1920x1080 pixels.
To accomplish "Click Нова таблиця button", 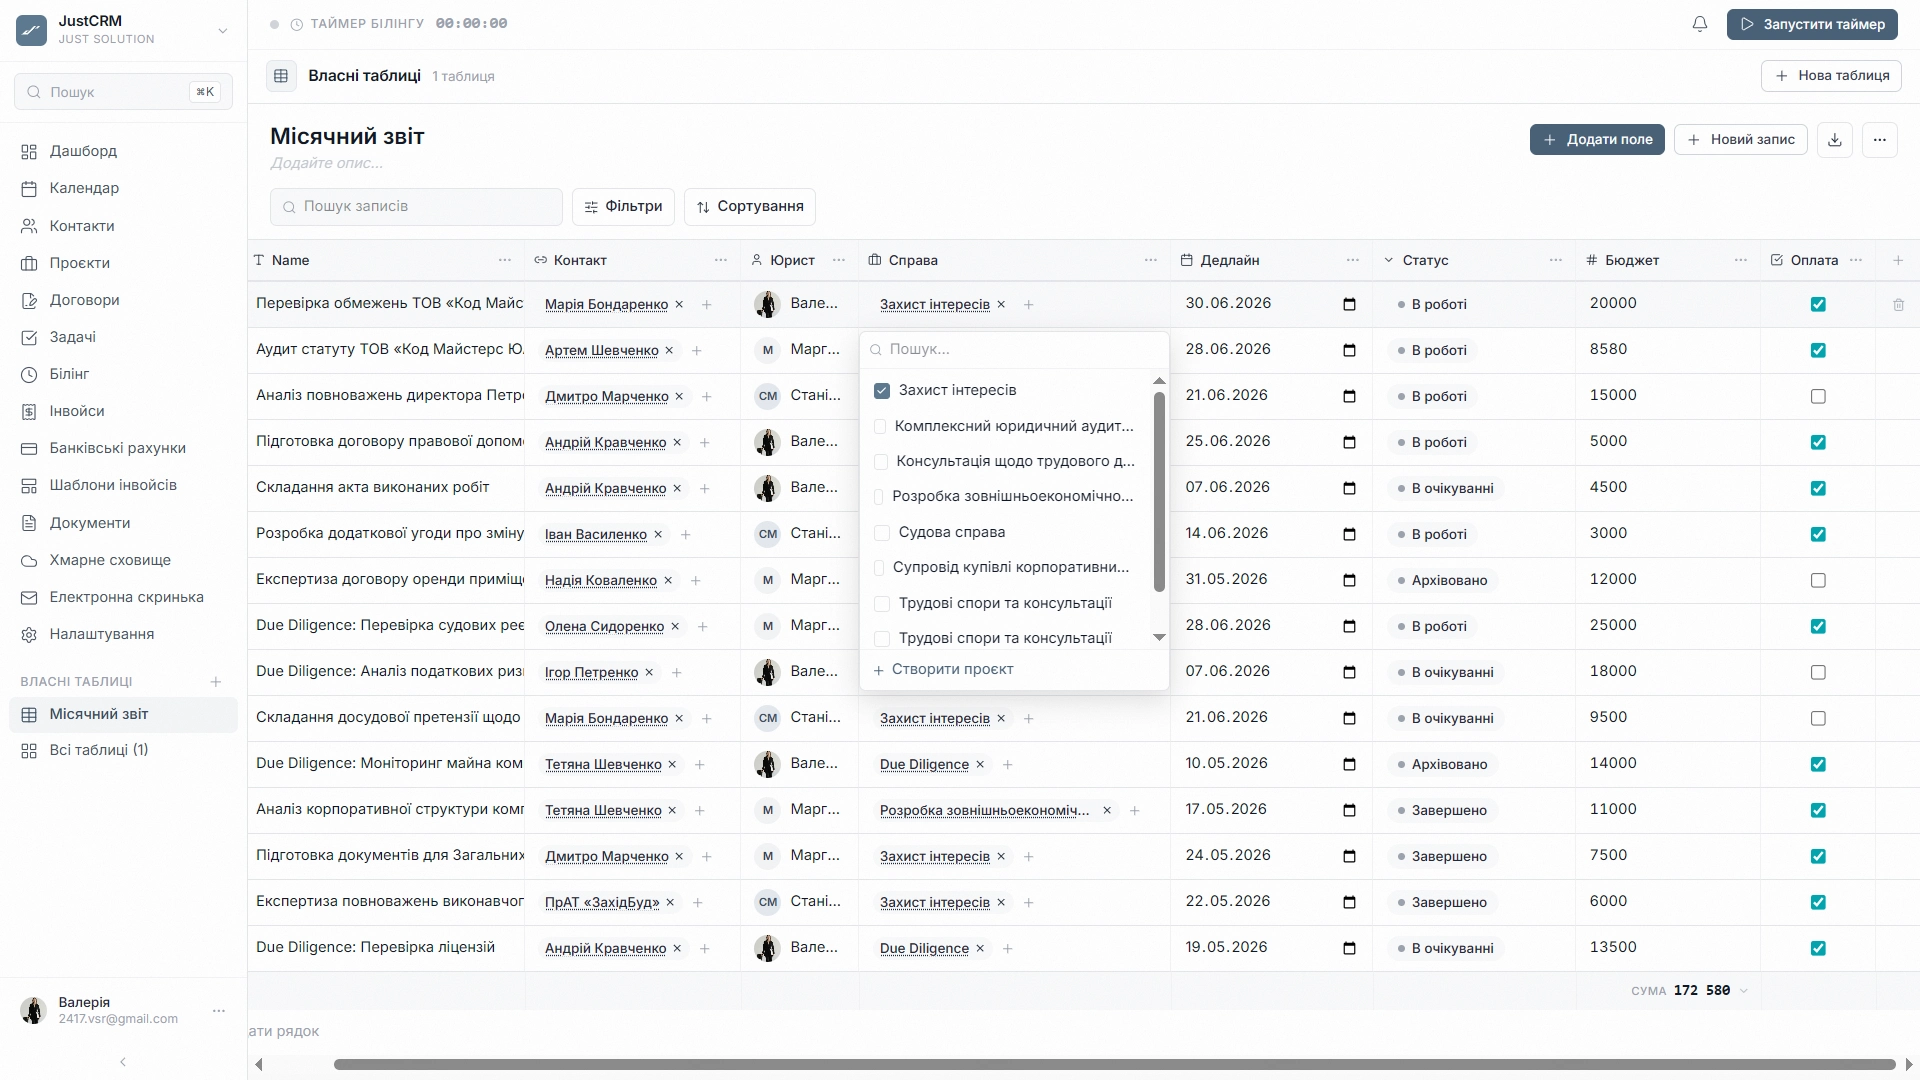I will [x=1831, y=76].
